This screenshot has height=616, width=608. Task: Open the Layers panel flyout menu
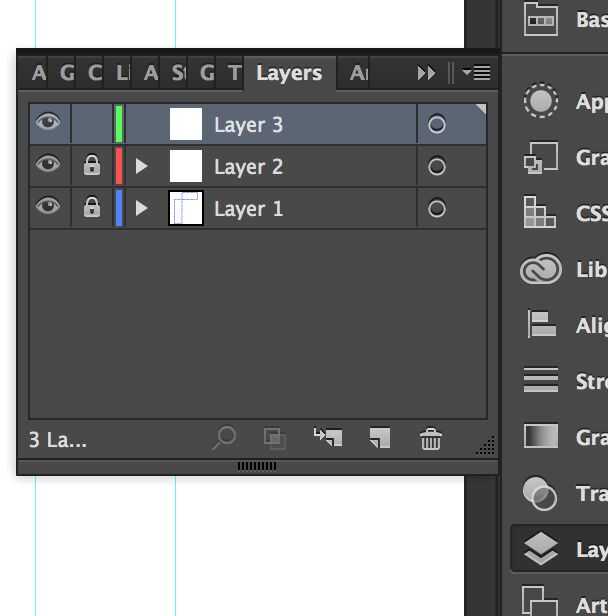(476, 73)
